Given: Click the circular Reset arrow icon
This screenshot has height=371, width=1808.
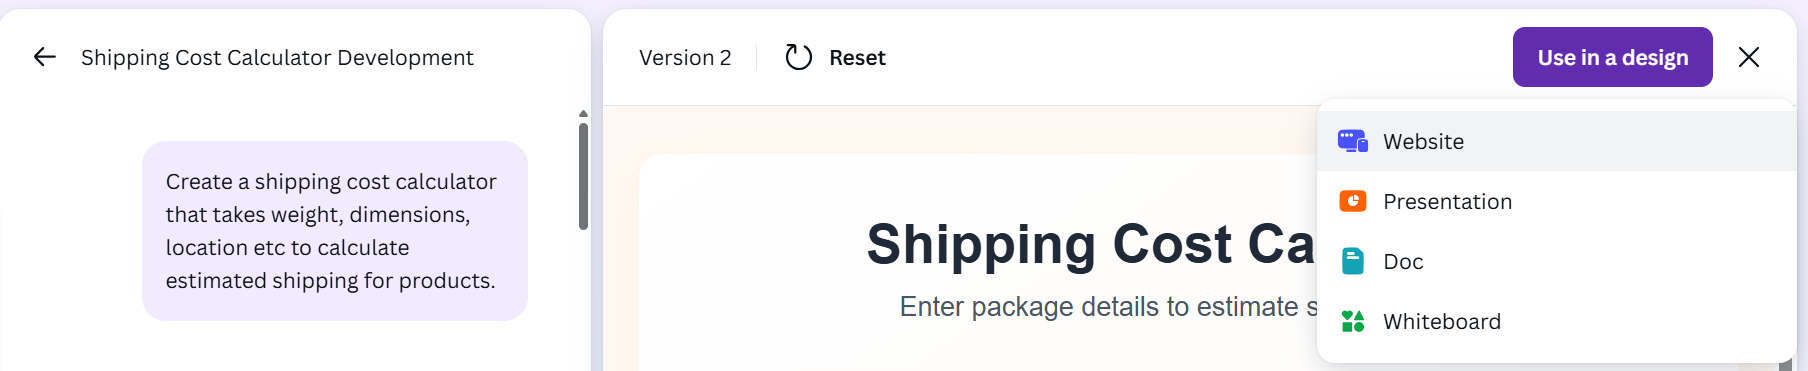Looking at the screenshot, I should pos(798,57).
